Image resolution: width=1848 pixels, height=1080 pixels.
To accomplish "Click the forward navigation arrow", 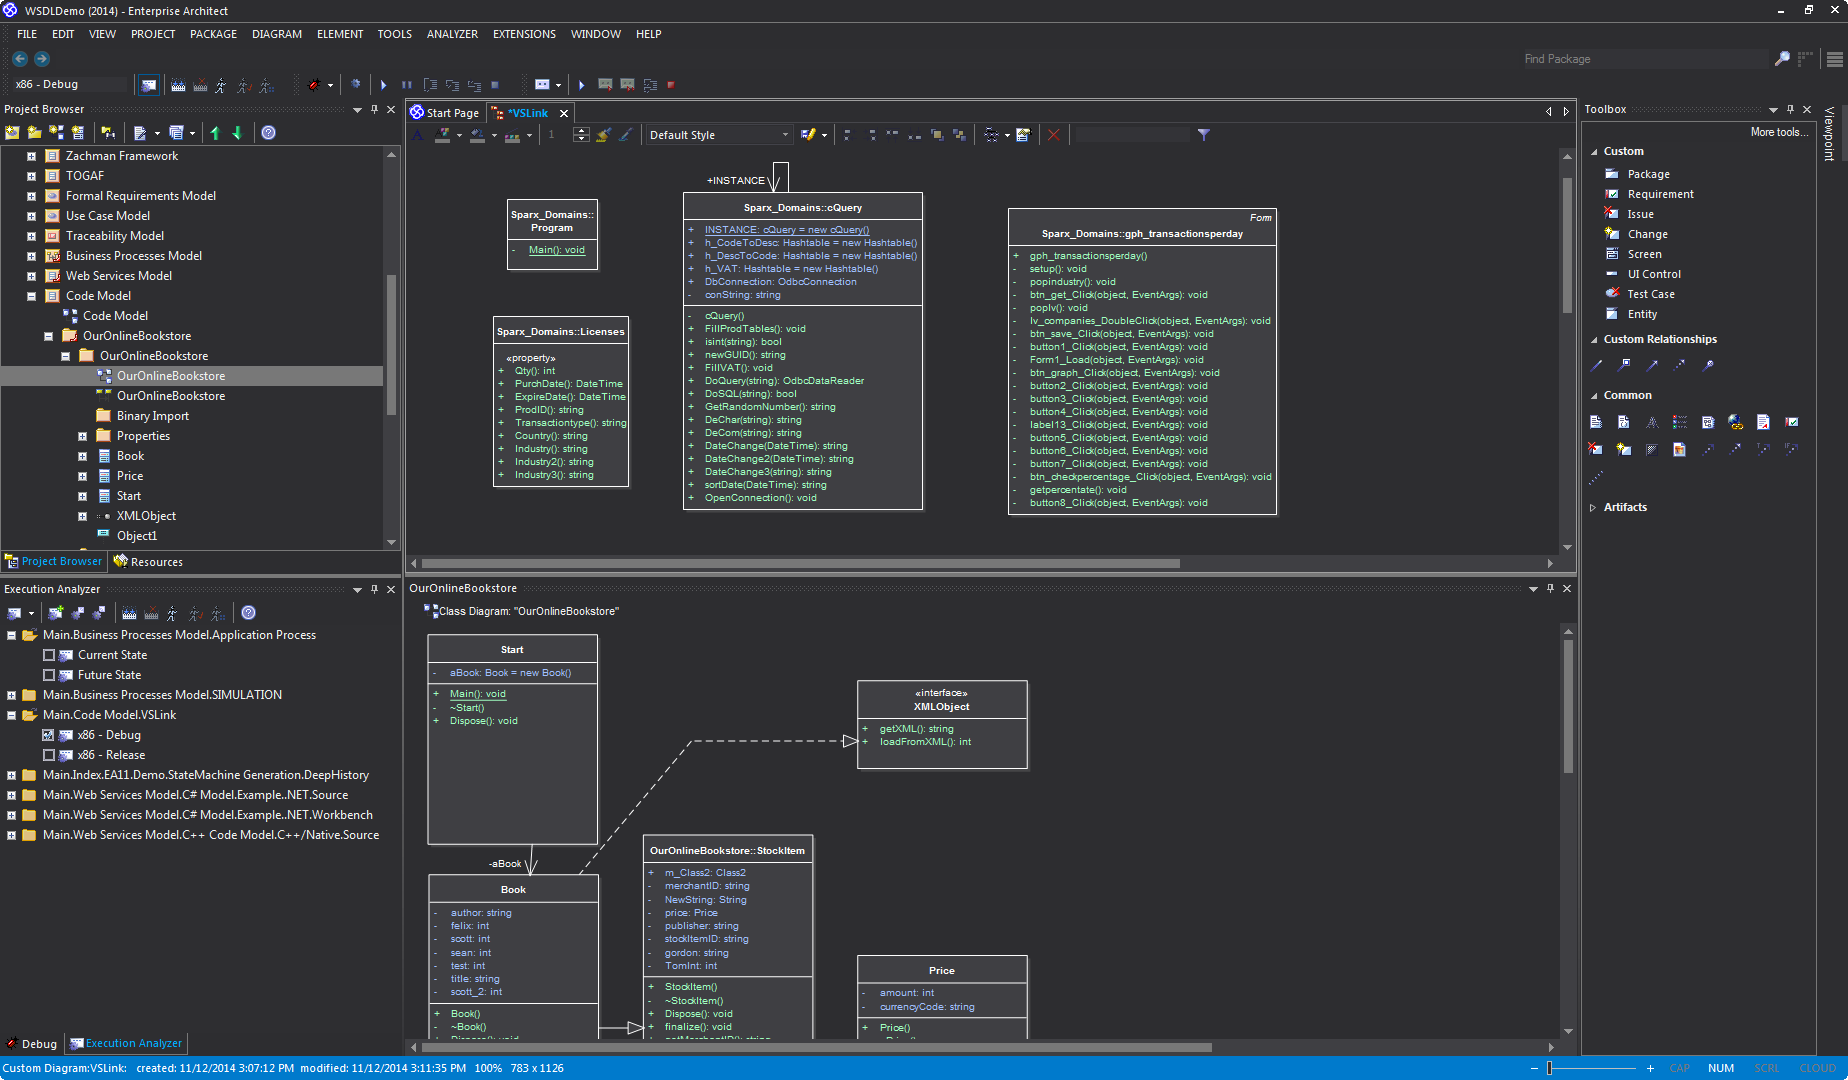I will pyautogui.click(x=42, y=59).
